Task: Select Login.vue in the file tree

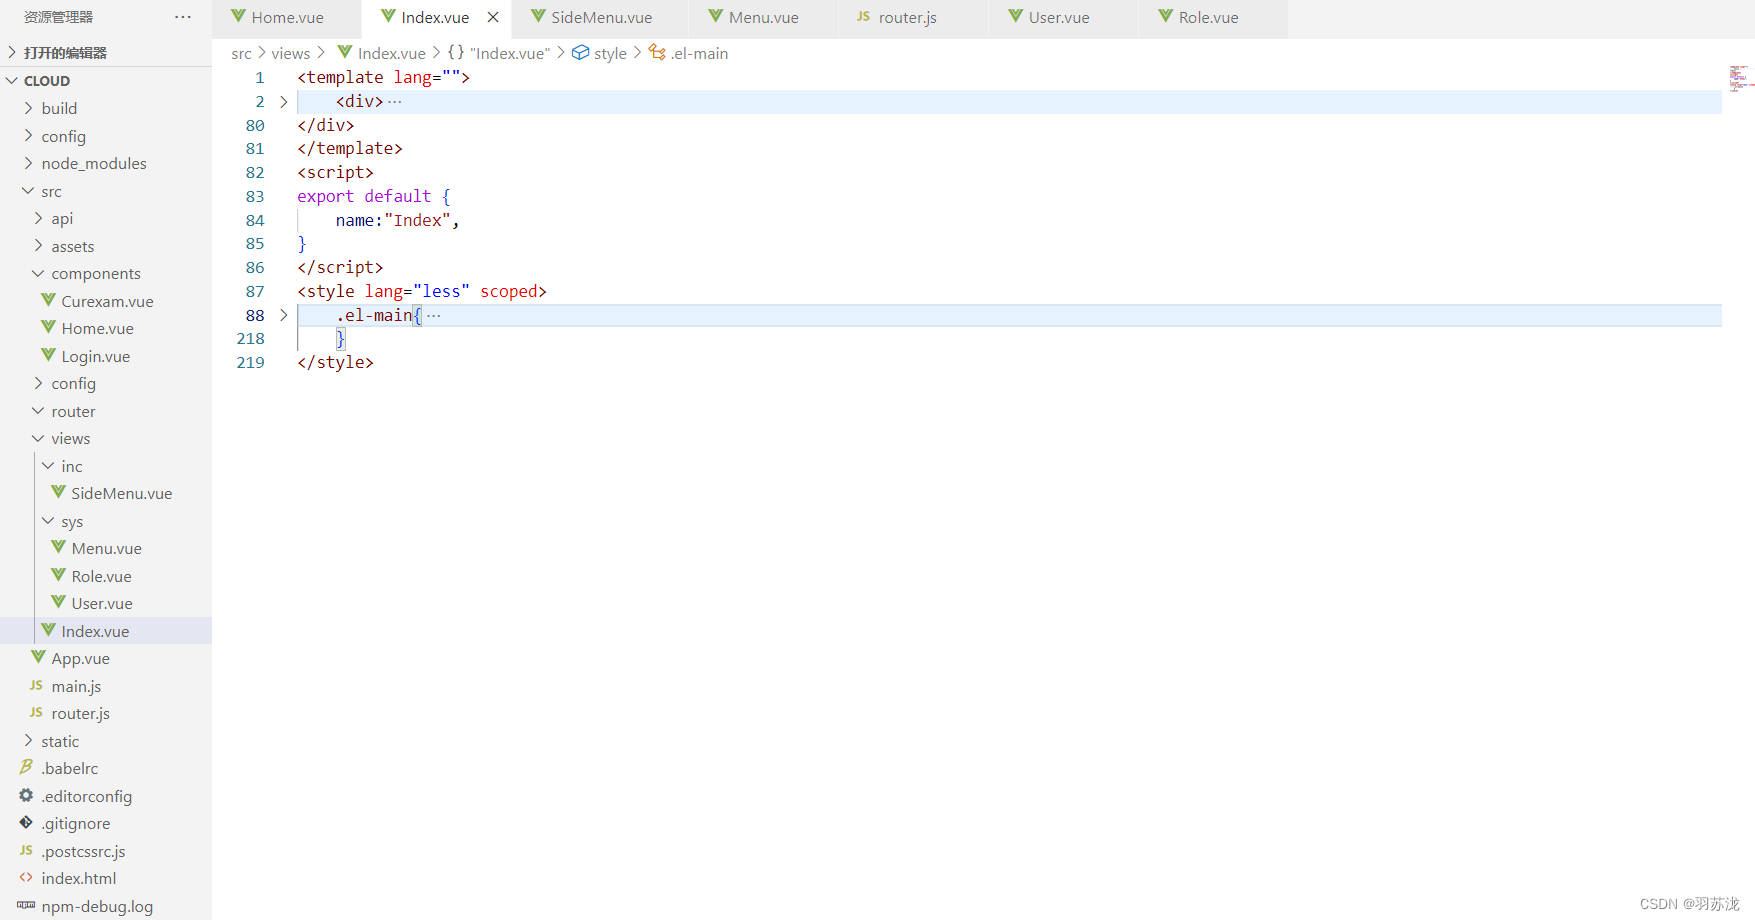Action: (x=95, y=355)
